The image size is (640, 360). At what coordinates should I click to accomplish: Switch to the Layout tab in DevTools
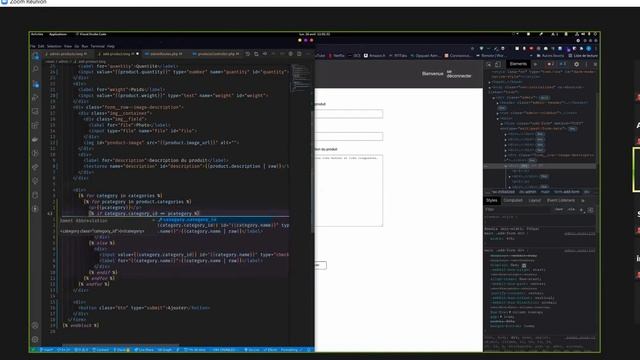coord(534,200)
